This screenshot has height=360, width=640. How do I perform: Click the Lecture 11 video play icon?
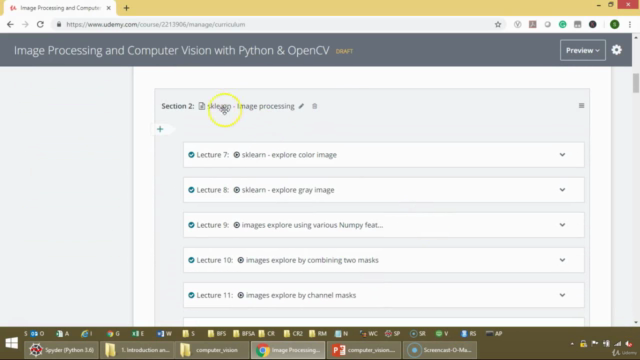[x=240, y=295]
